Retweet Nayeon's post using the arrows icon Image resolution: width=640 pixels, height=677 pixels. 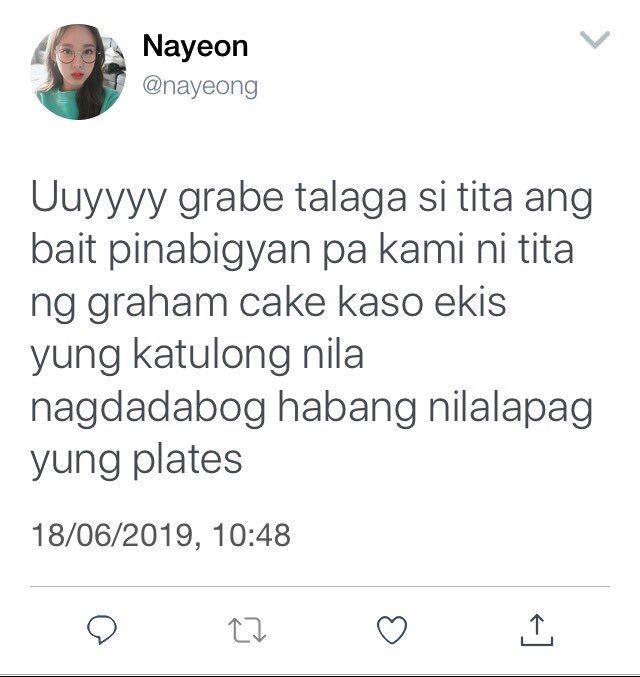click(x=247, y=630)
